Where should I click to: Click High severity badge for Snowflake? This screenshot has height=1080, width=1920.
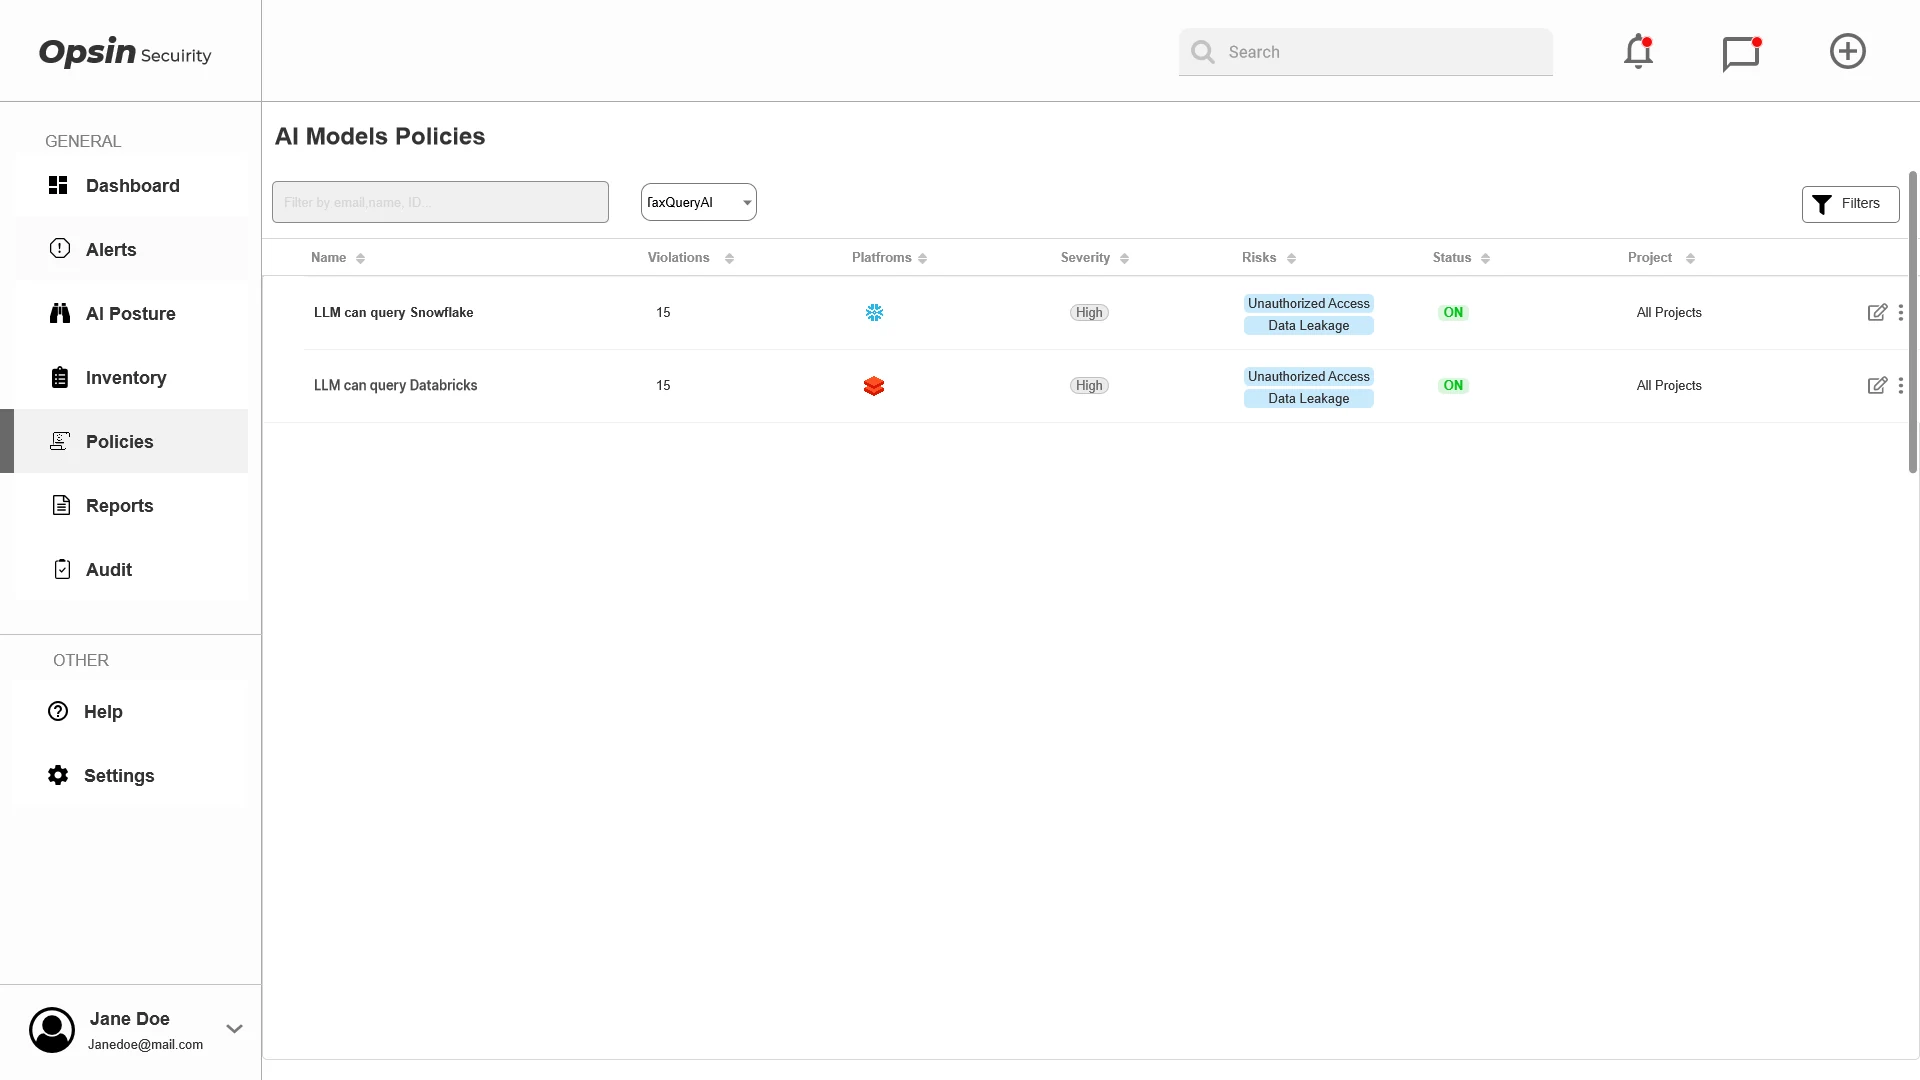1089,313
